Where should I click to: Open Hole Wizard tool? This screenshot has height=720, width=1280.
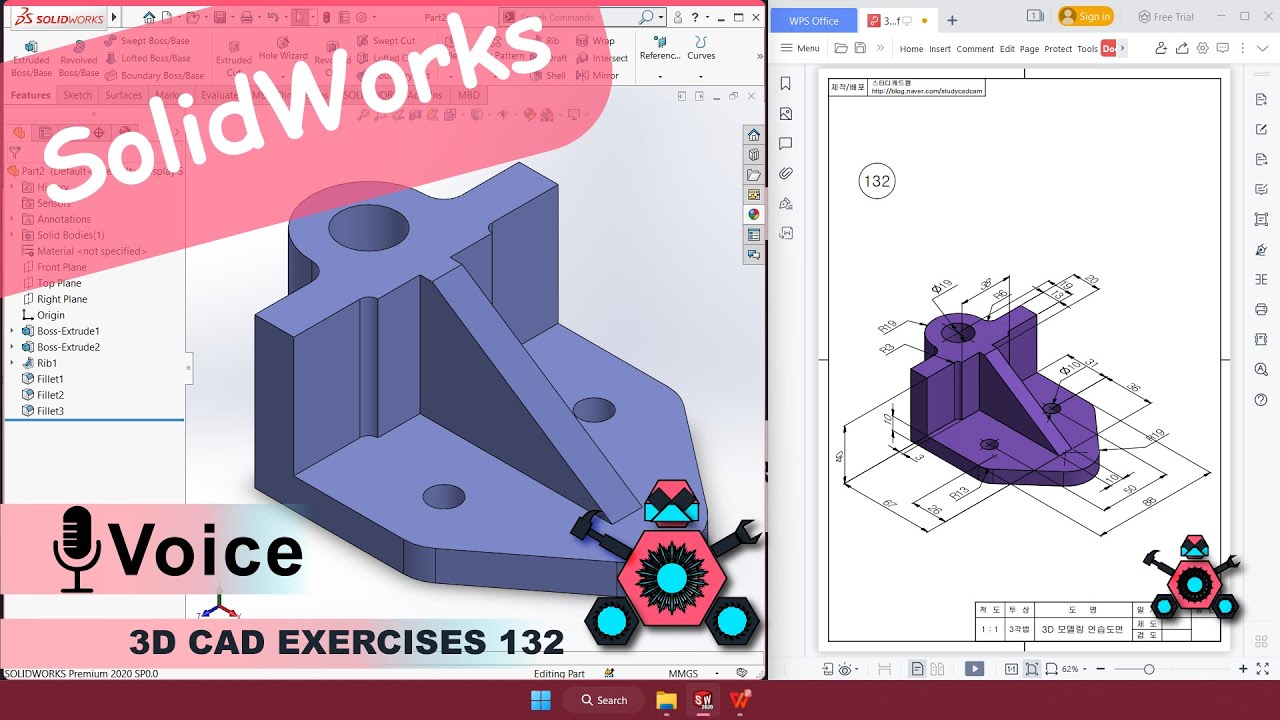[282, 50]
